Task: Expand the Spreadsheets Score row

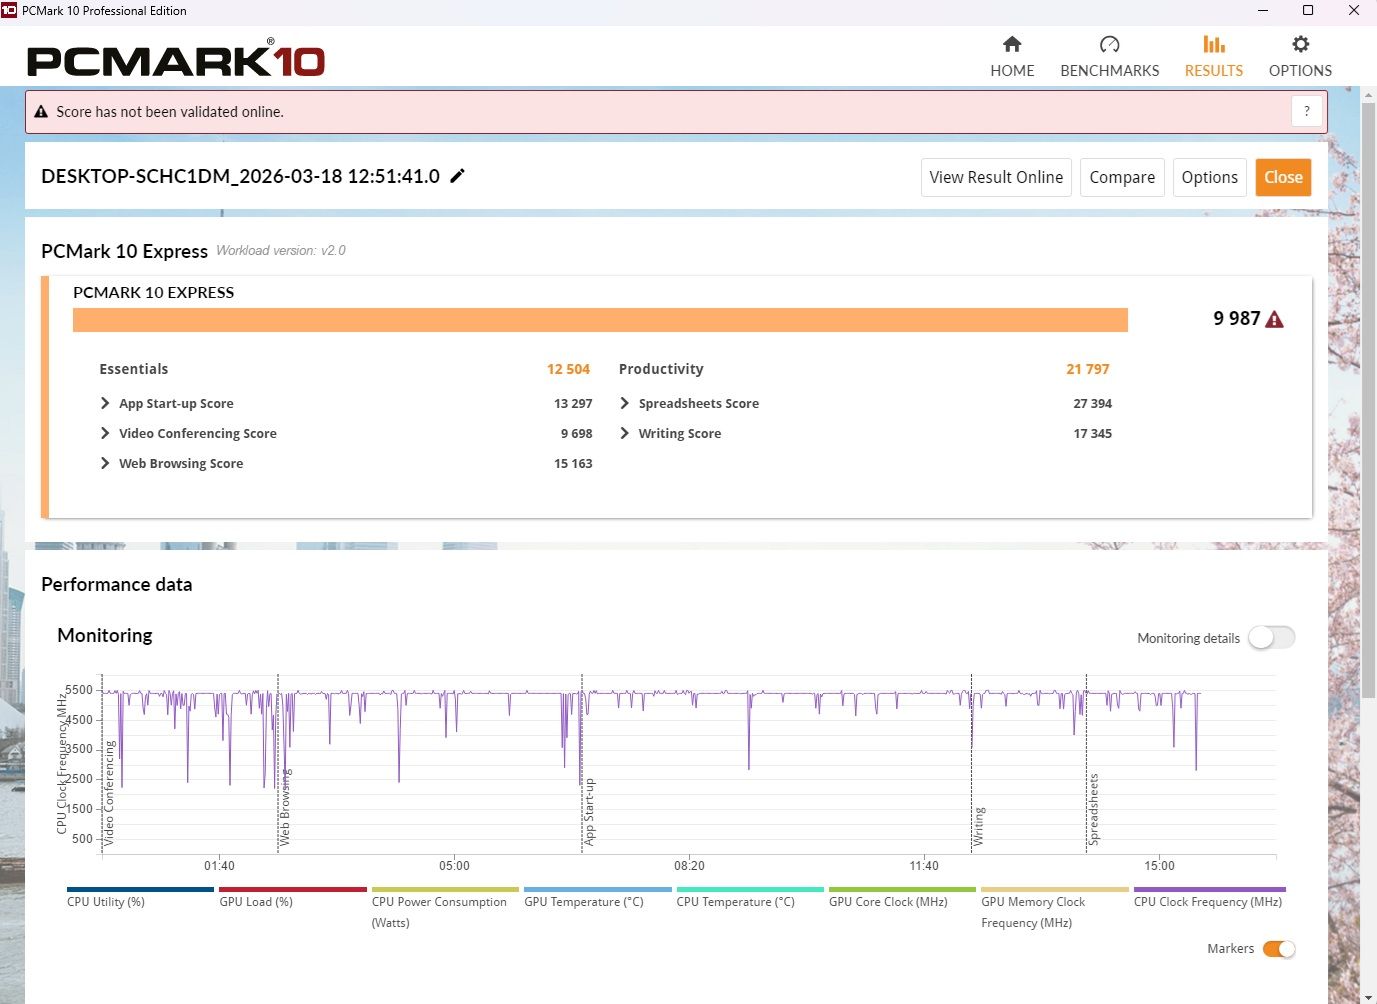Action: pos(625,403)
